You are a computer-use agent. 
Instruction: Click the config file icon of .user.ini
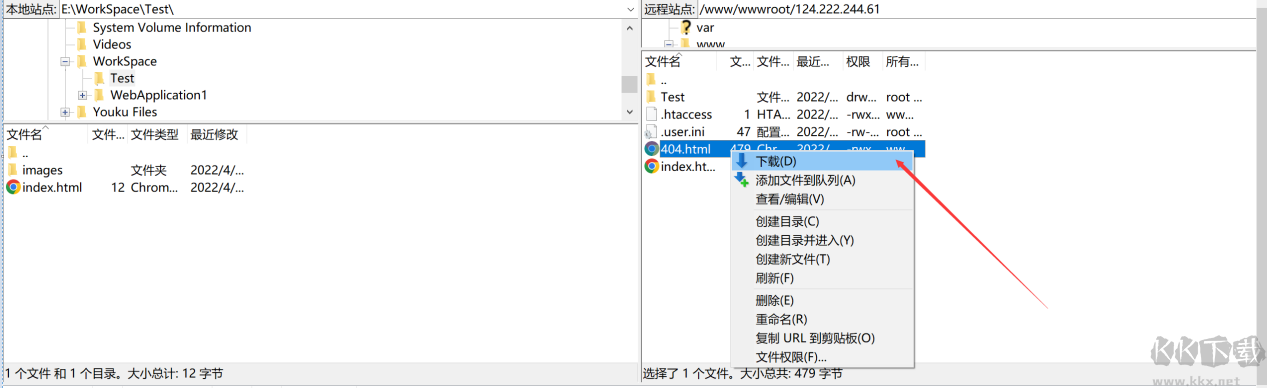[651, 132]
